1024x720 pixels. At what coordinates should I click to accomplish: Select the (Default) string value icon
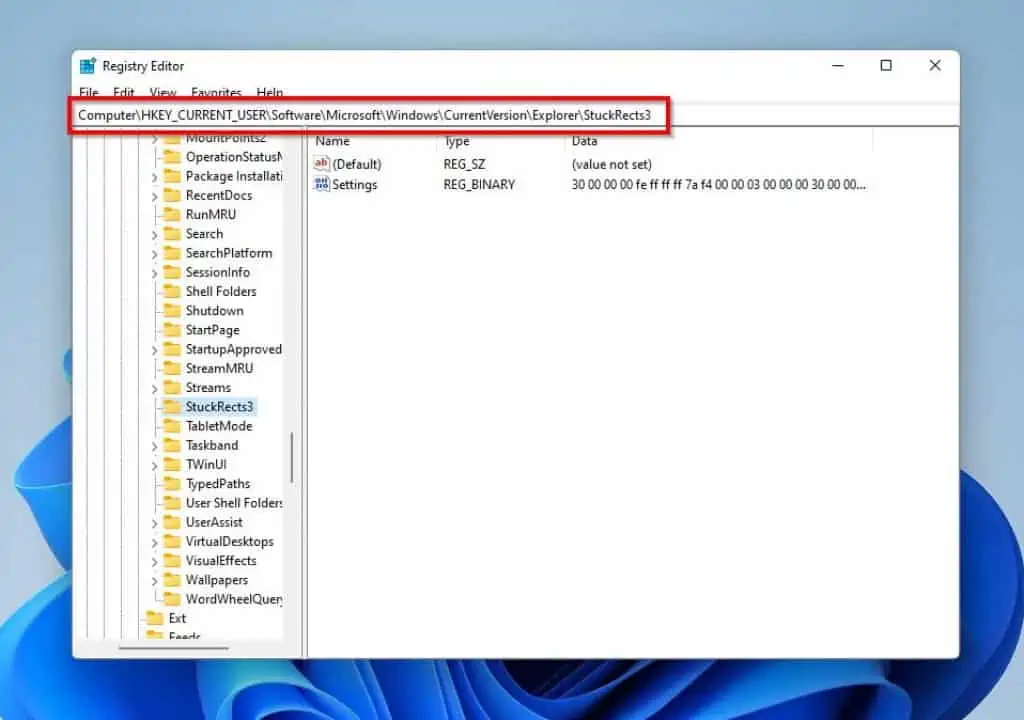coord(321,164)
